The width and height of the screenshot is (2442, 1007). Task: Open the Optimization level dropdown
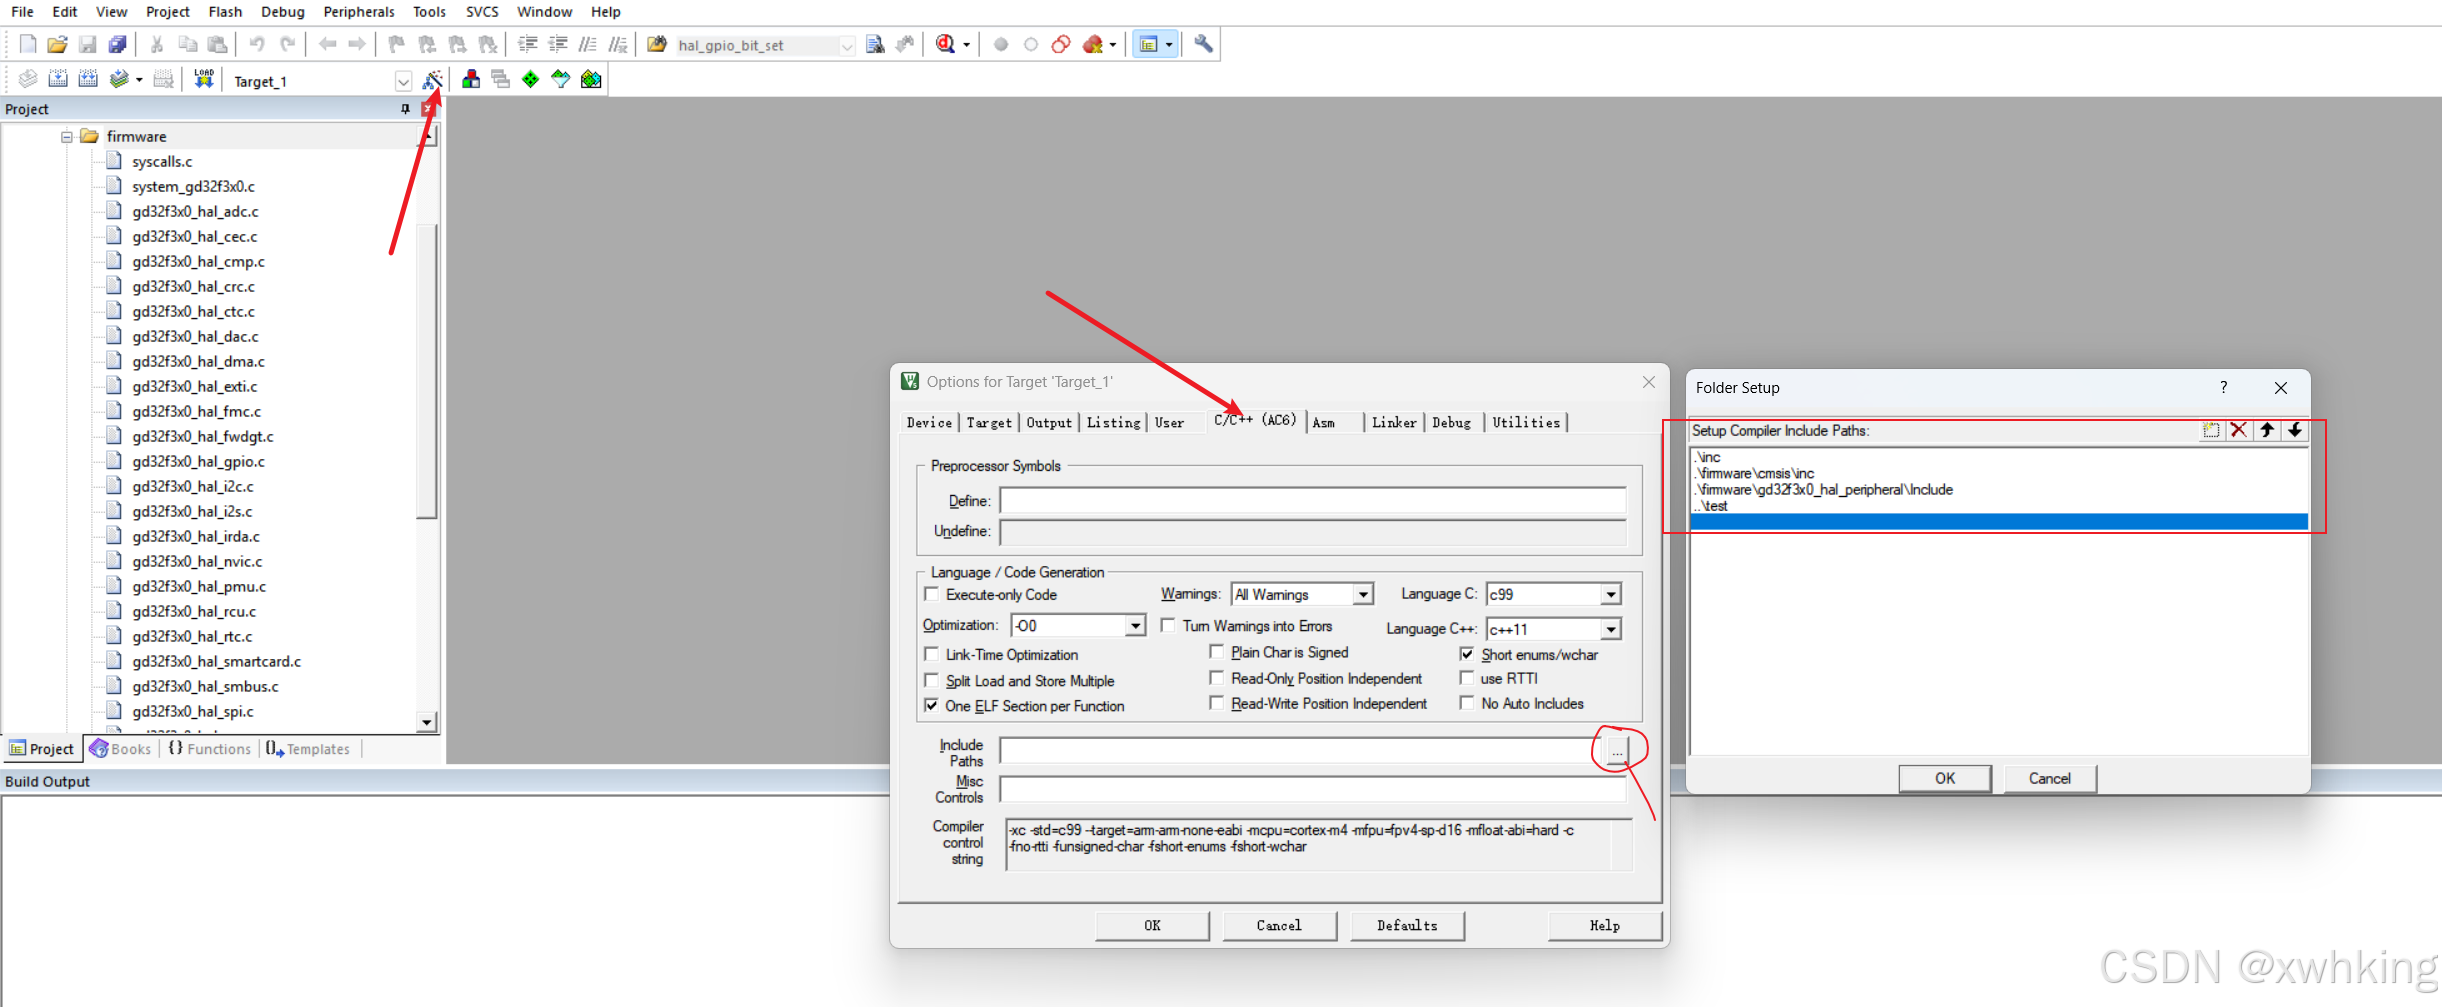[1135, 625]
